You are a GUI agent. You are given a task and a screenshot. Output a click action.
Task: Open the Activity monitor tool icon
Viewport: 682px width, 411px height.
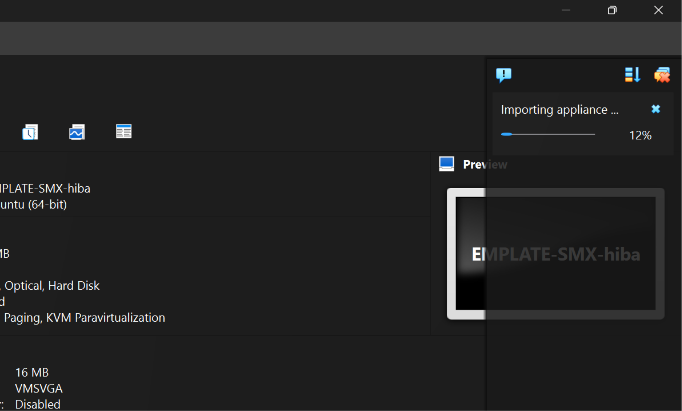pos(77,132)
